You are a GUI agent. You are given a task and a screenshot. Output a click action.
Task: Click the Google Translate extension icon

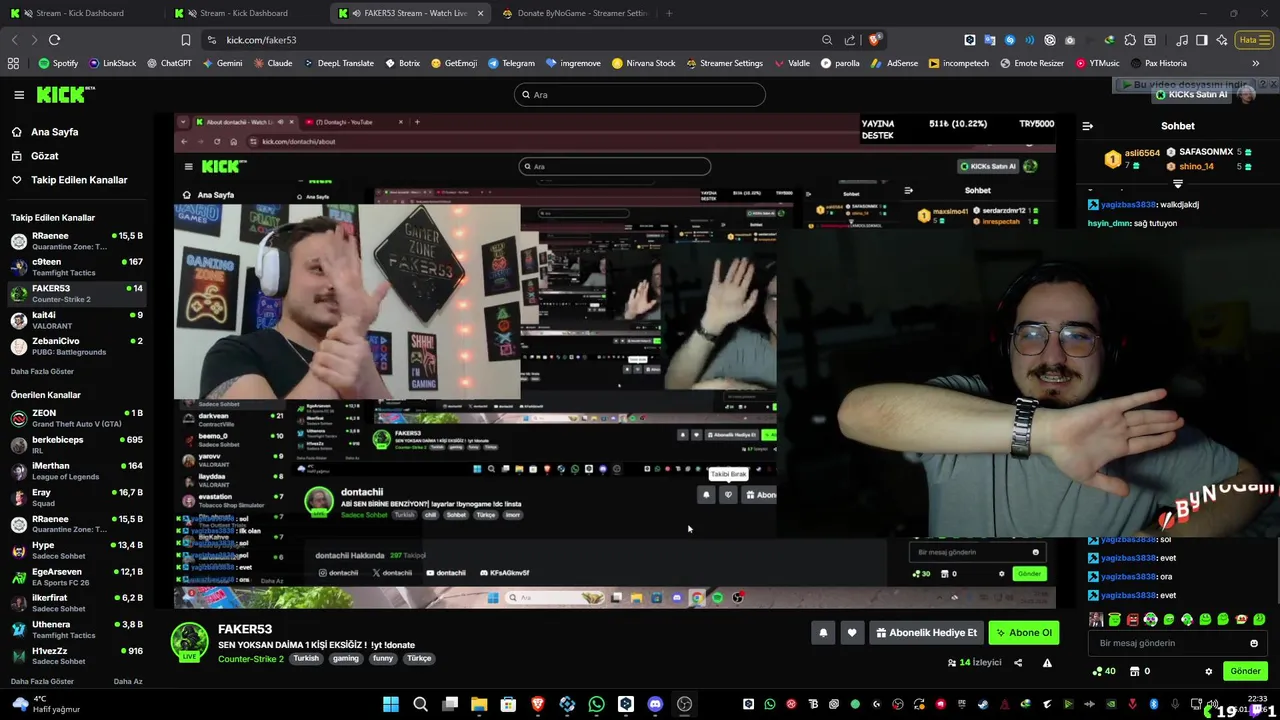point(990,40)
